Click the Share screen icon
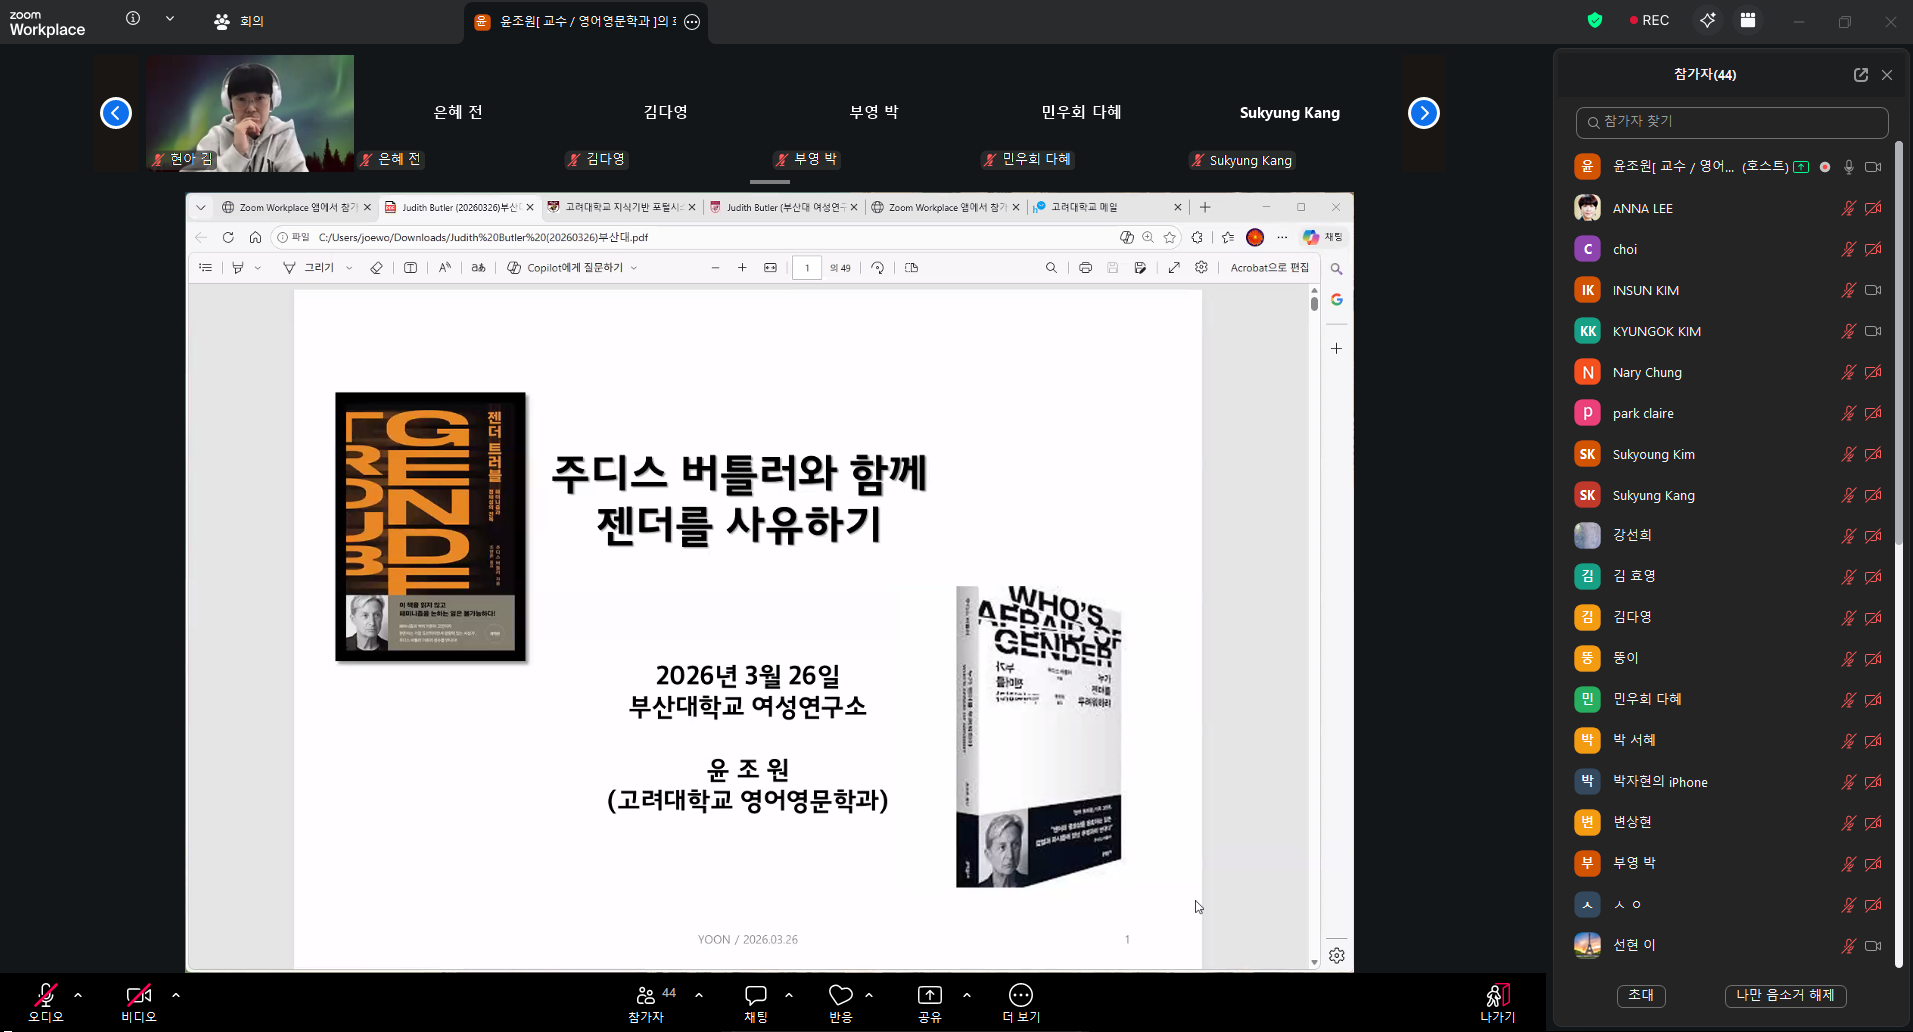1913x1032 pixels. (929, 995)
